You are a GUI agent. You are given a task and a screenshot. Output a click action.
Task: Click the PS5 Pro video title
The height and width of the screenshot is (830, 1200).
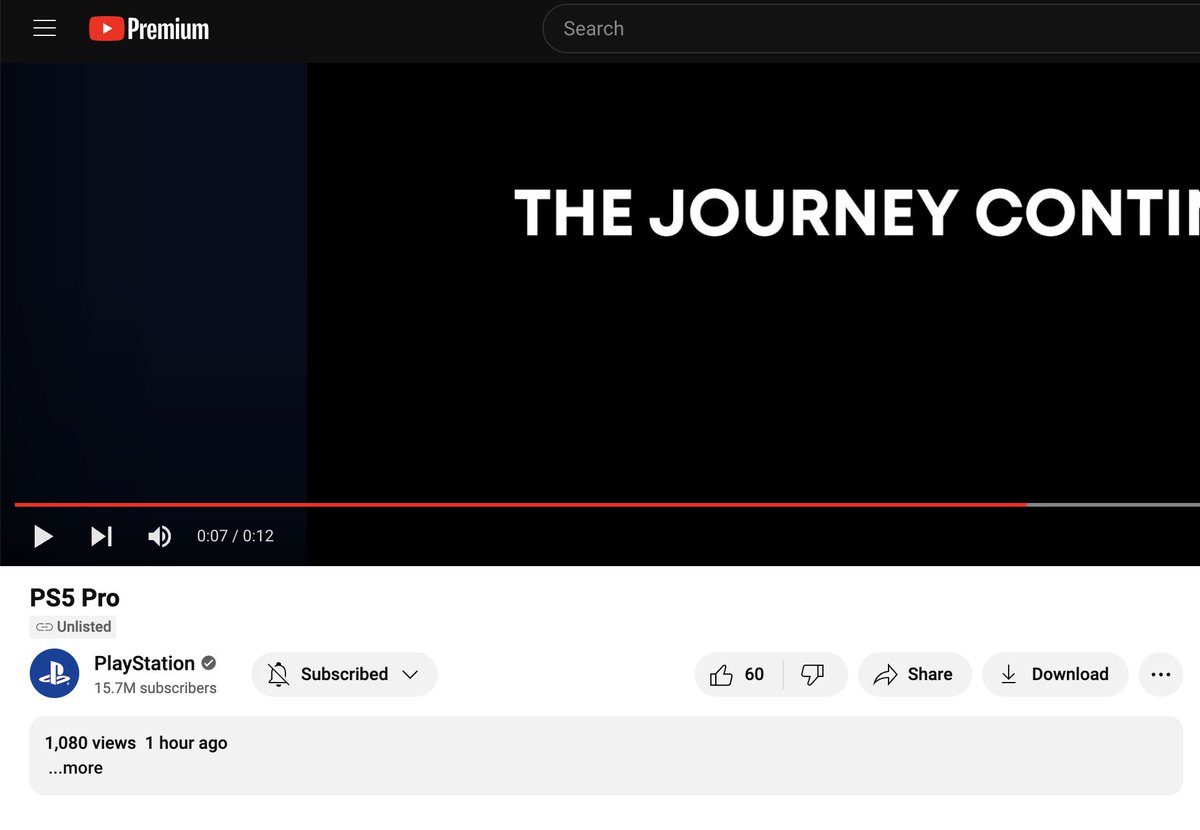pyautogui.click(x=75, y=598)
